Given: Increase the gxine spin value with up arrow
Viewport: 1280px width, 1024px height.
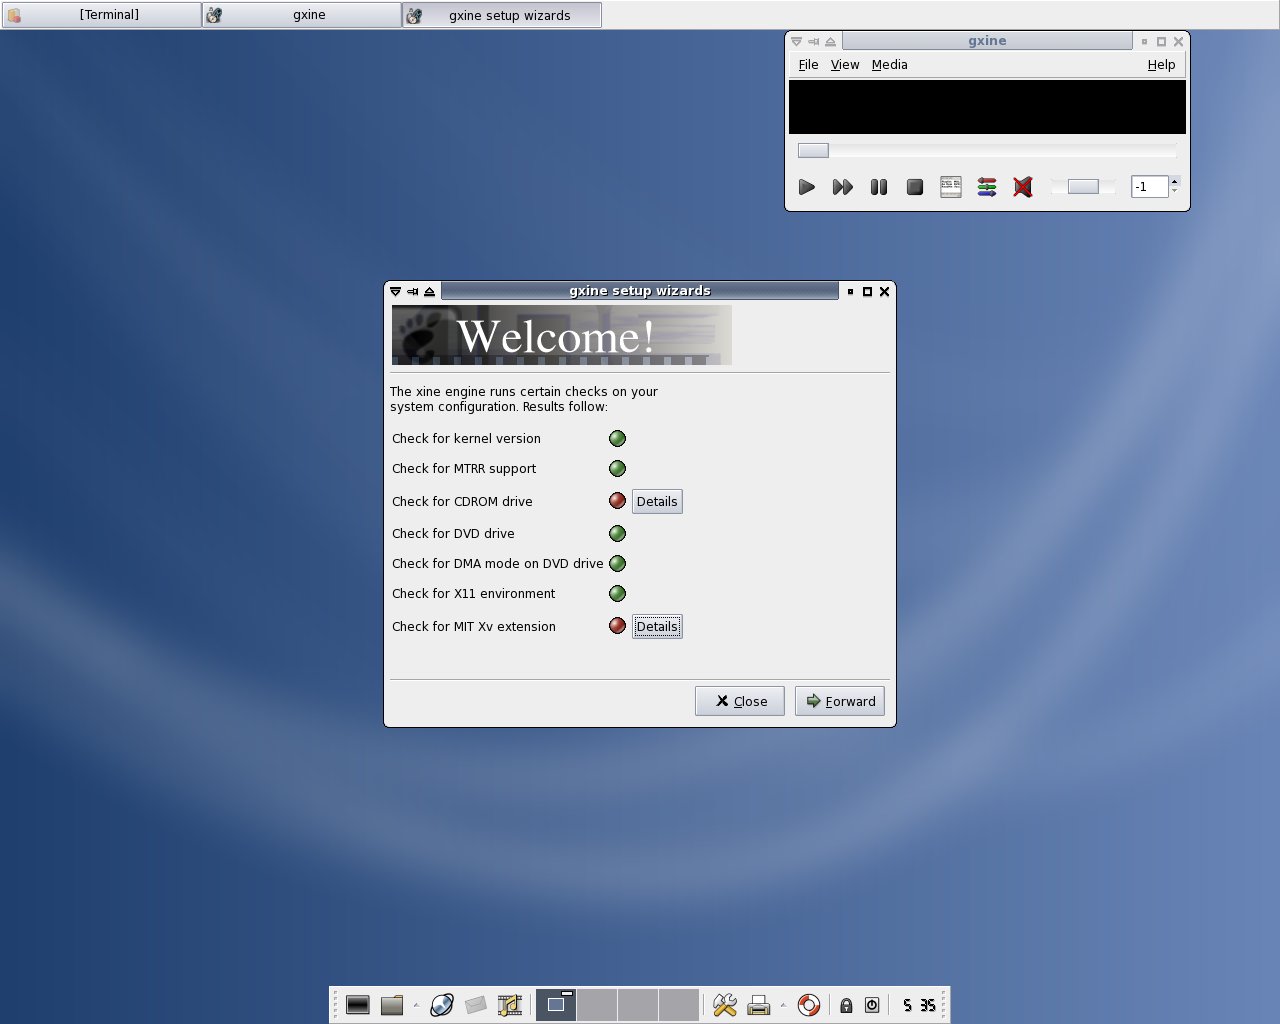Looking at the screenshot, I should tap(1174, 181).
